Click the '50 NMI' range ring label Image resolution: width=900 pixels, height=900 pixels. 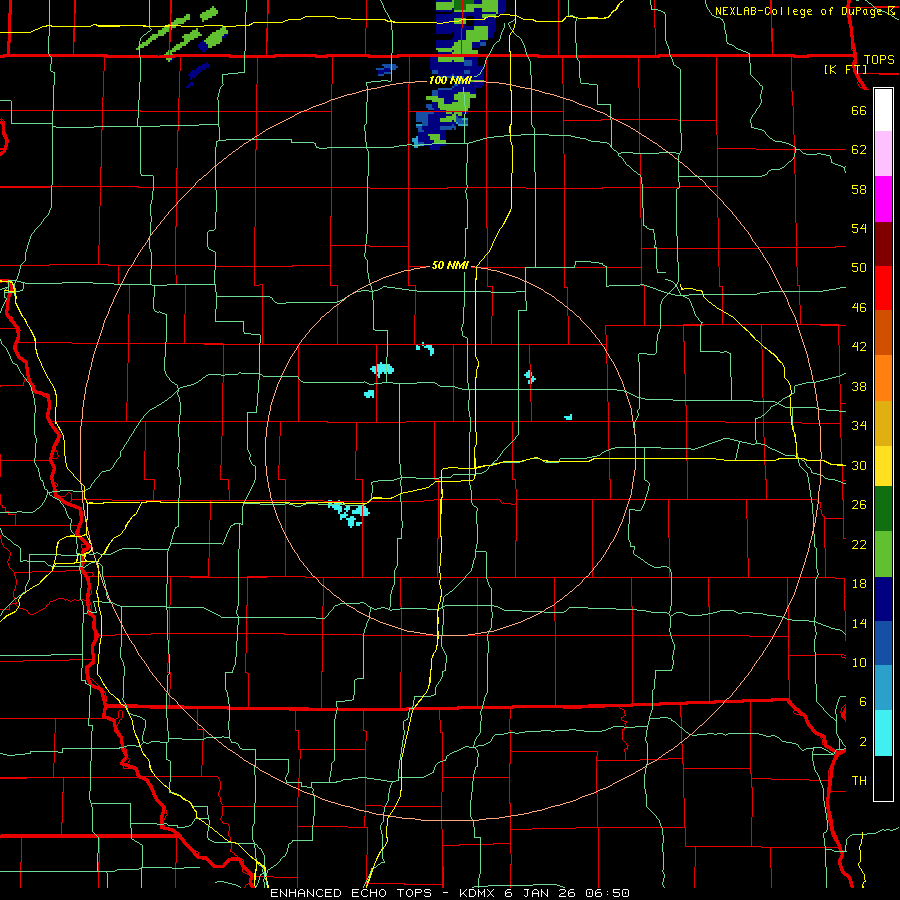point(450,265)
